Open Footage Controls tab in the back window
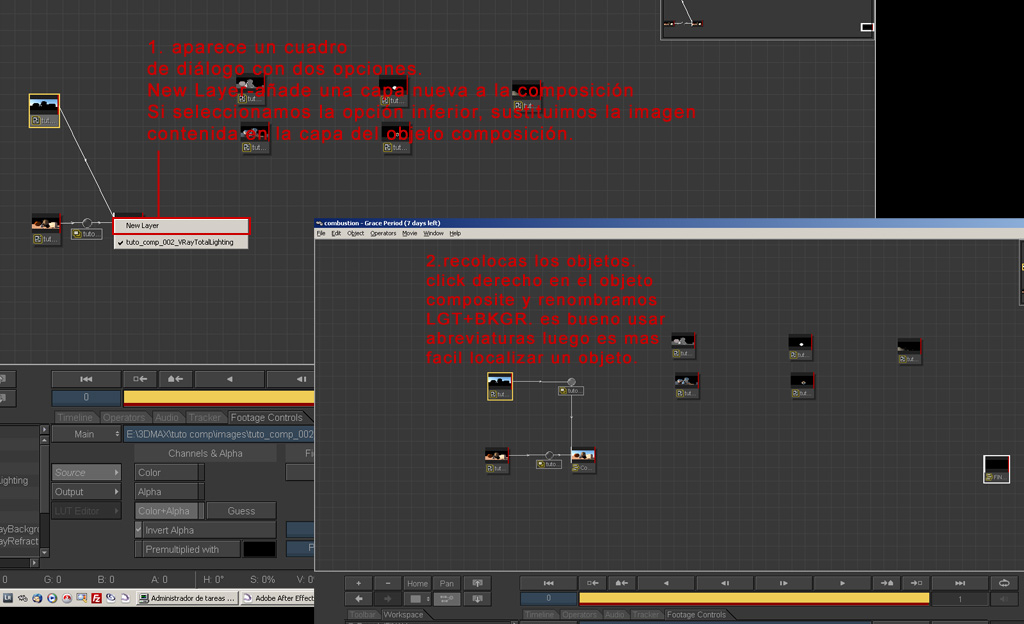The height and width of the screenshot is (624, 1024). pyautogui.click(x=266, y=417)
